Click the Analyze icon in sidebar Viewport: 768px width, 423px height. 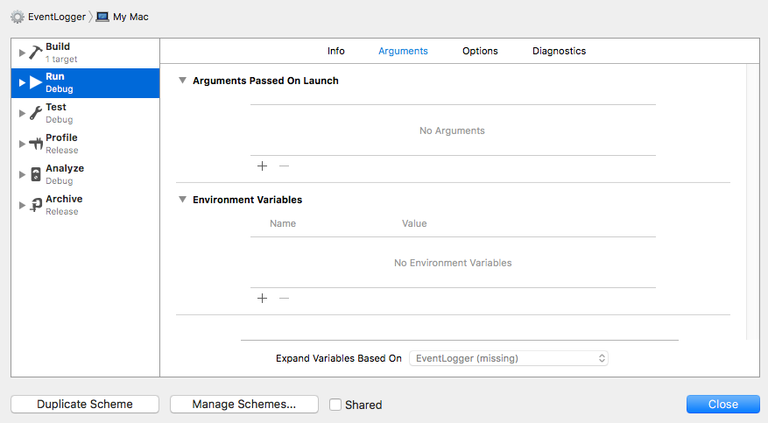[x=35, y=174]
